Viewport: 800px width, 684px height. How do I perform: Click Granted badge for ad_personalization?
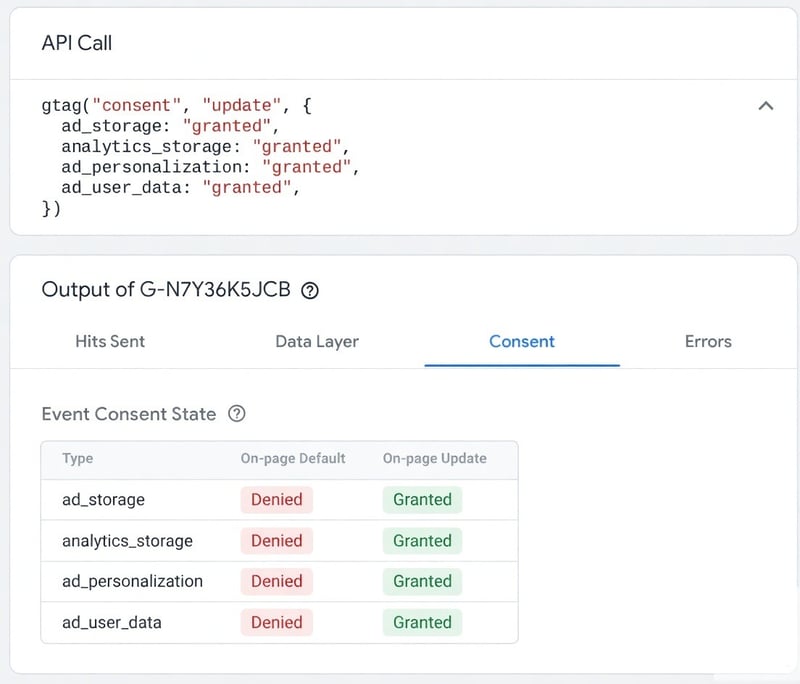click(x=422, y=581)
